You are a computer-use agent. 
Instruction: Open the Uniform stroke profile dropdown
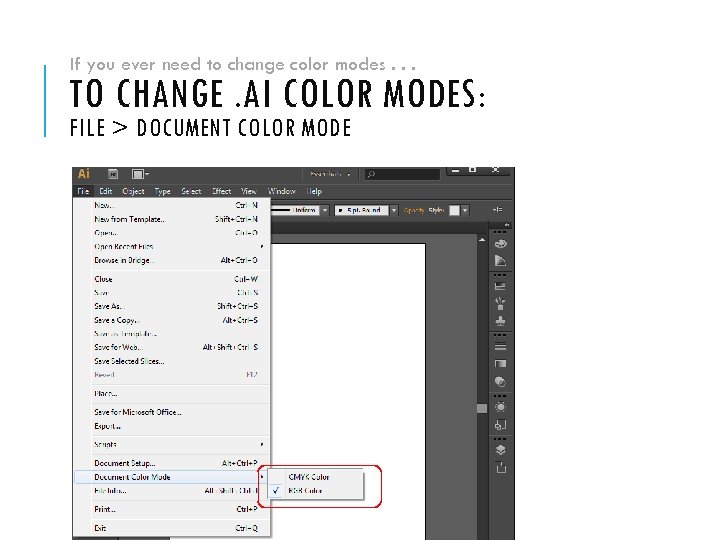(x=325, y=210)
